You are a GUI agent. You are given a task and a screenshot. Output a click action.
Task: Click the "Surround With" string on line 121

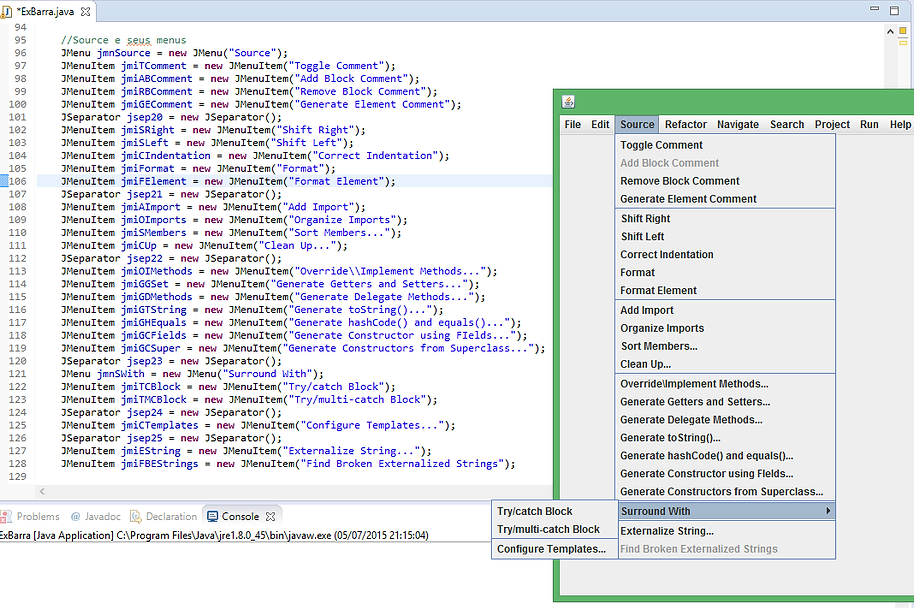pos(267,374)
